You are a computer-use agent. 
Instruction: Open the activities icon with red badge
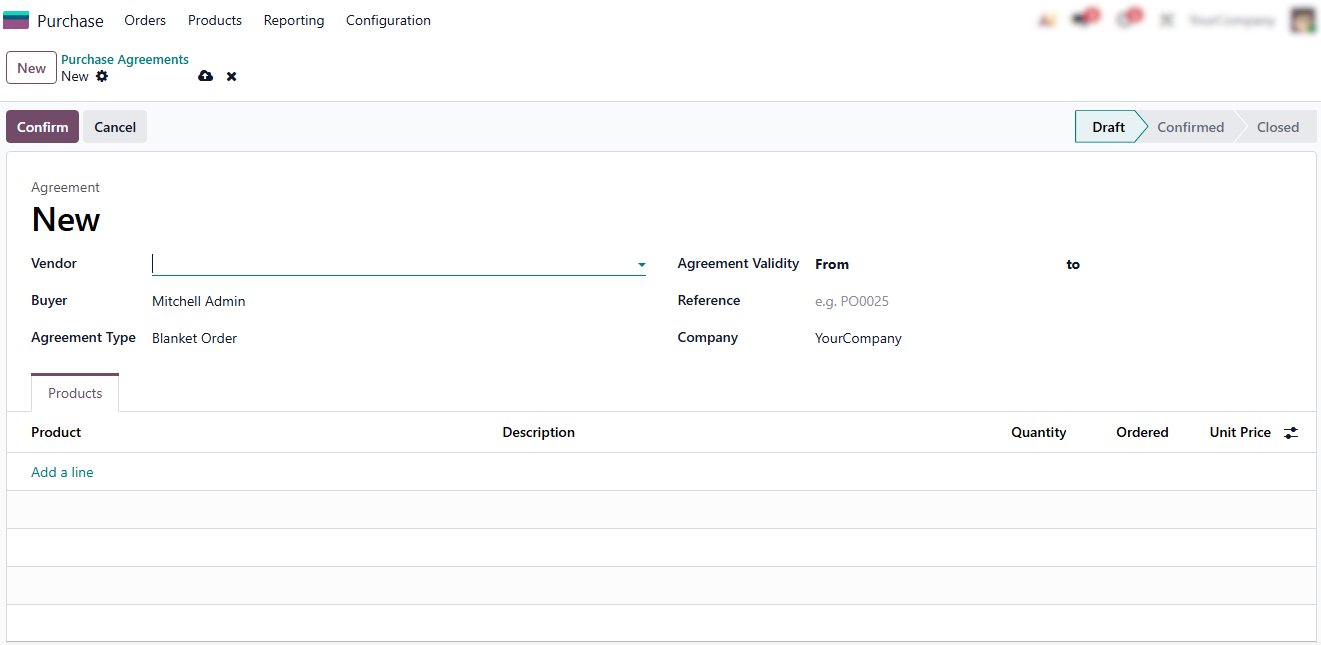click(1126, 20)
